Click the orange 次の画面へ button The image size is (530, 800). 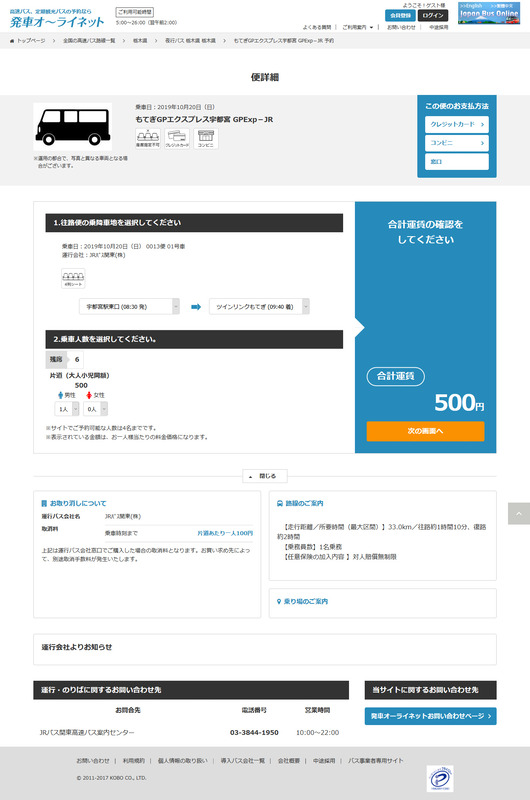point(425,431)
